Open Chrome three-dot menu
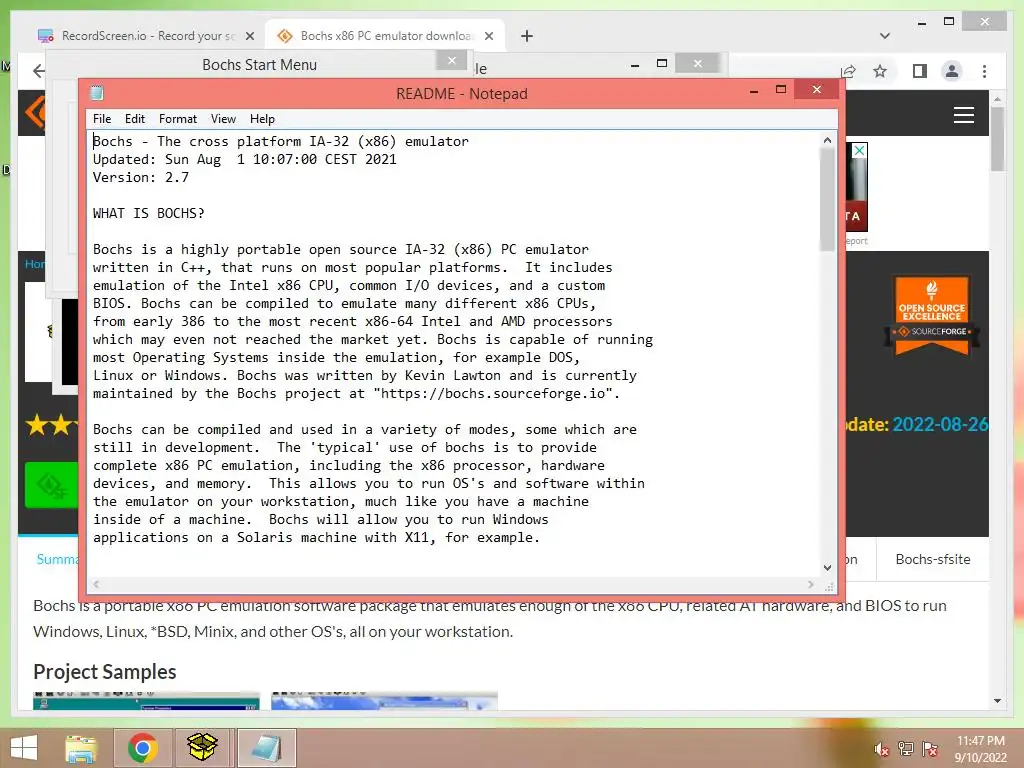 click(984, 71)
